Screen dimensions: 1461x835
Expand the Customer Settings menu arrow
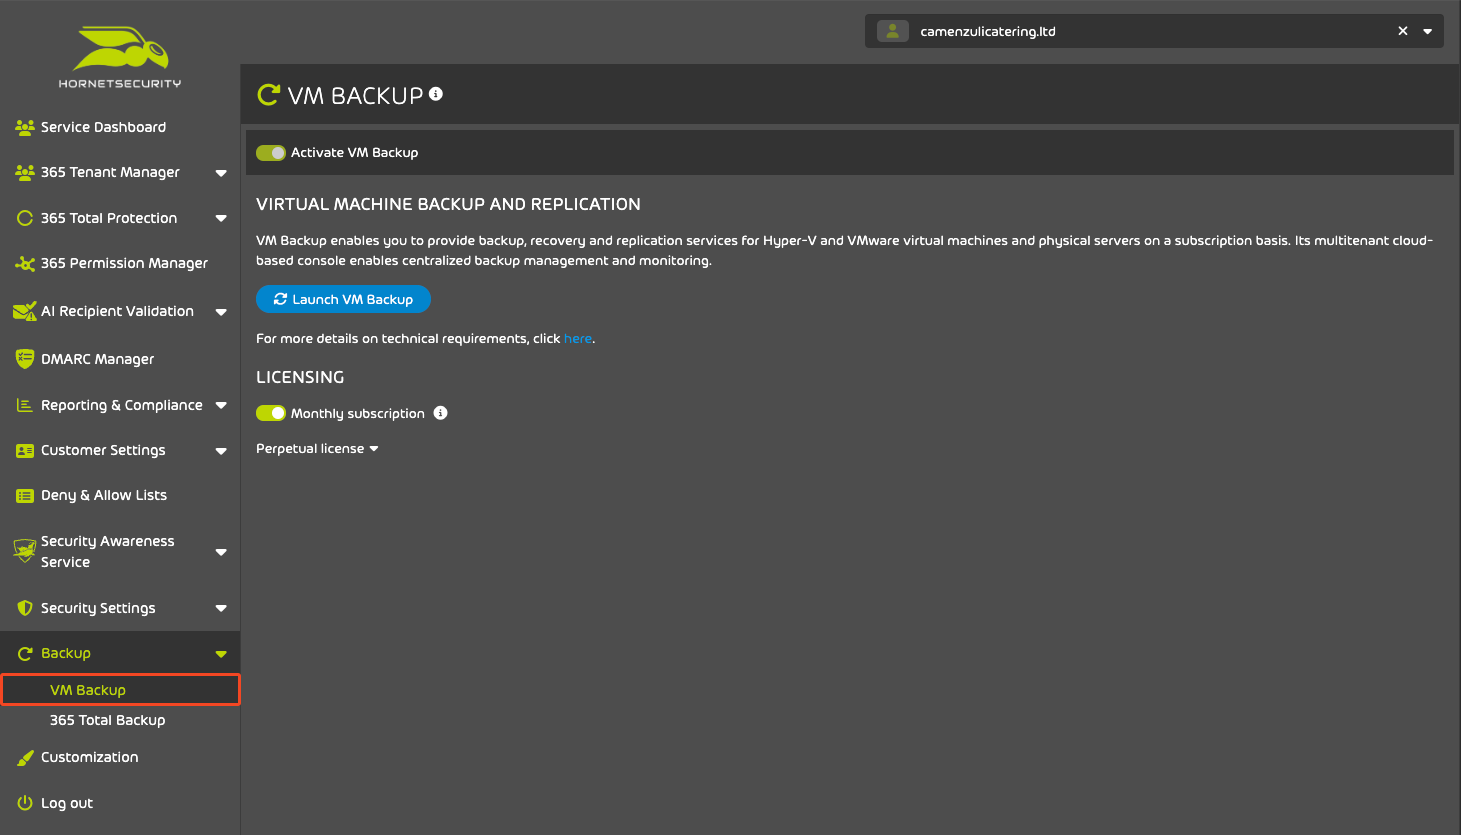(x=221, y=451)
